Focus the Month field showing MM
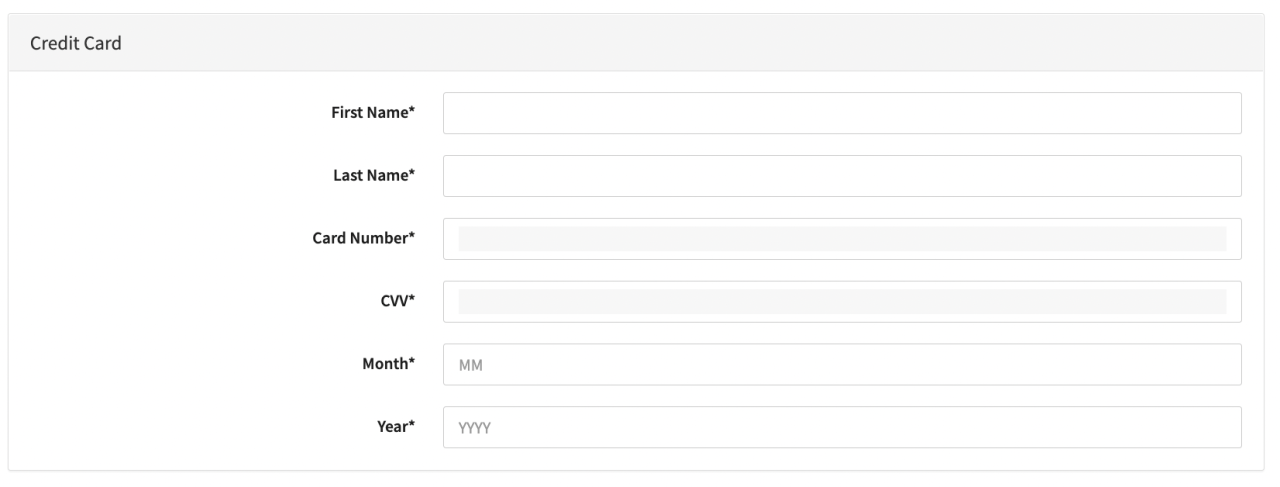1280x487 pixels. [x=842, y=365]
